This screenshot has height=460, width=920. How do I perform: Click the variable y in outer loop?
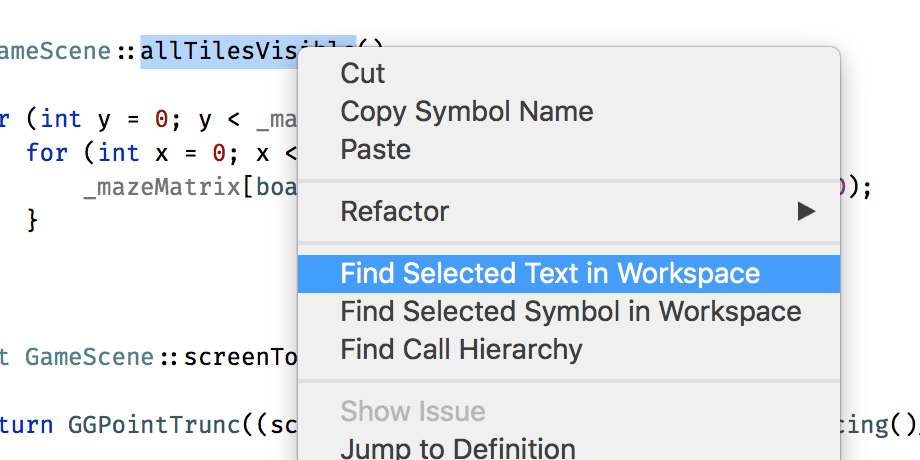[x=104, y=120]
